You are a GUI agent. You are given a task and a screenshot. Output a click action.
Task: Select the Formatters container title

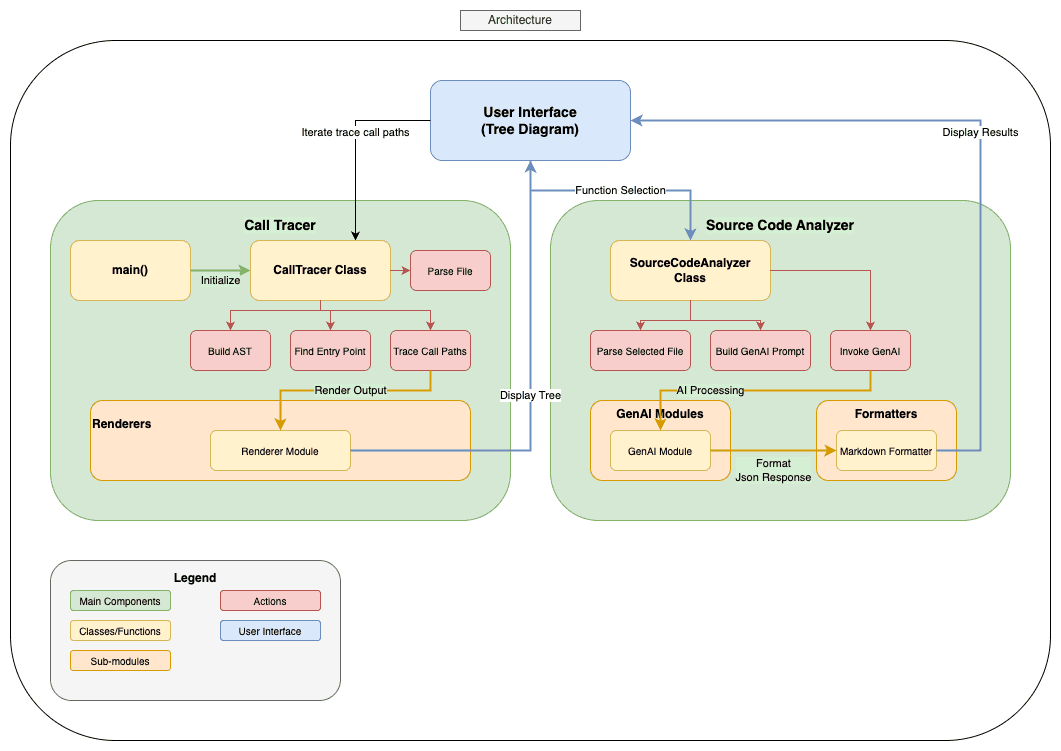(x=886, y=413)
